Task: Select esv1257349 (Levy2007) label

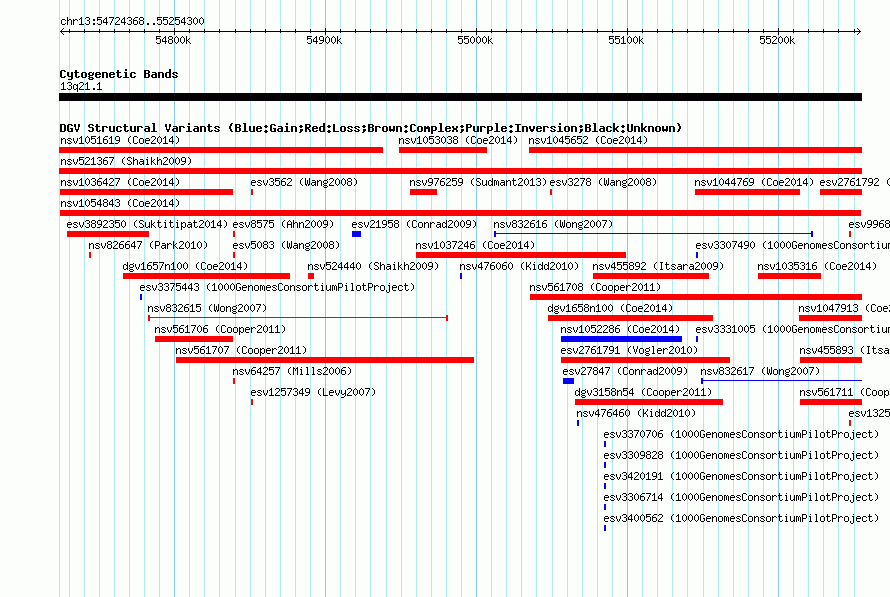Action: point(313,392)
